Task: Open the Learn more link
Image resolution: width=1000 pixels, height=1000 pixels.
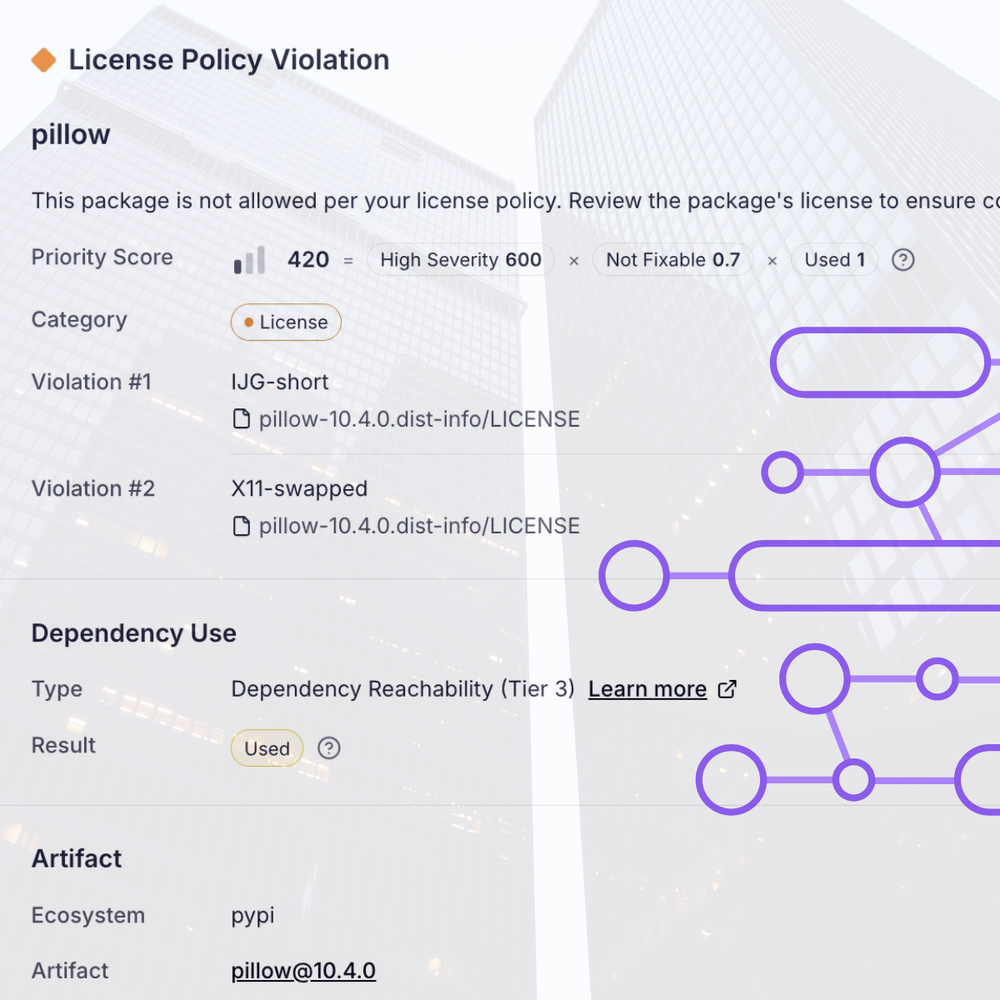Action: tap(647, 689)
